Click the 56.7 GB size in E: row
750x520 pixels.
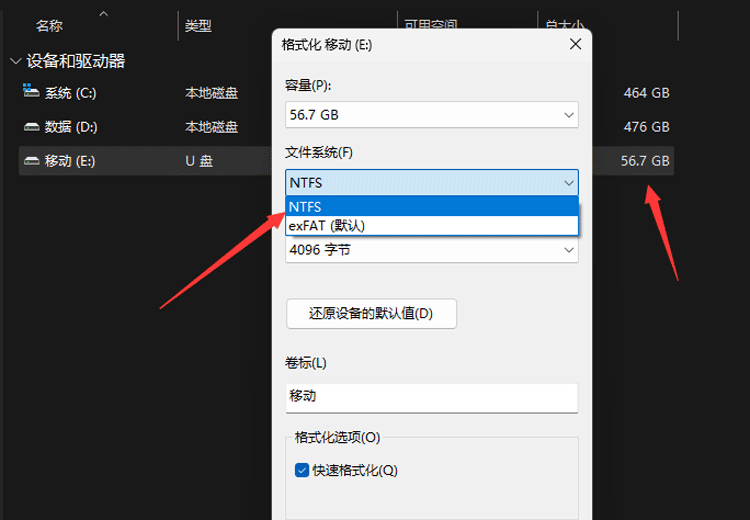(645, 161)
